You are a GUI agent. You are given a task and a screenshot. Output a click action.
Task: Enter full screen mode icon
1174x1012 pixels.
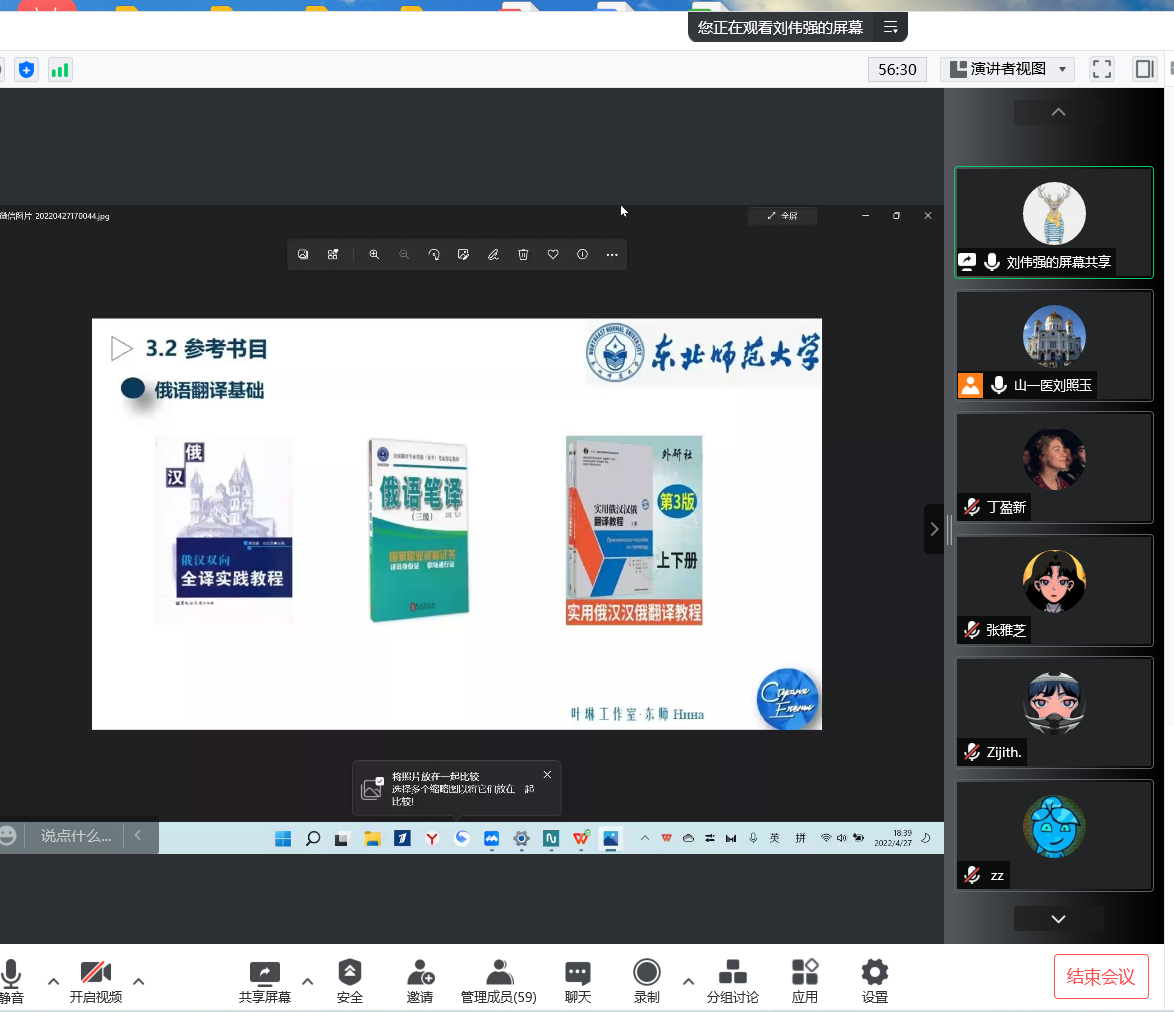click(x=1102, y=69)
